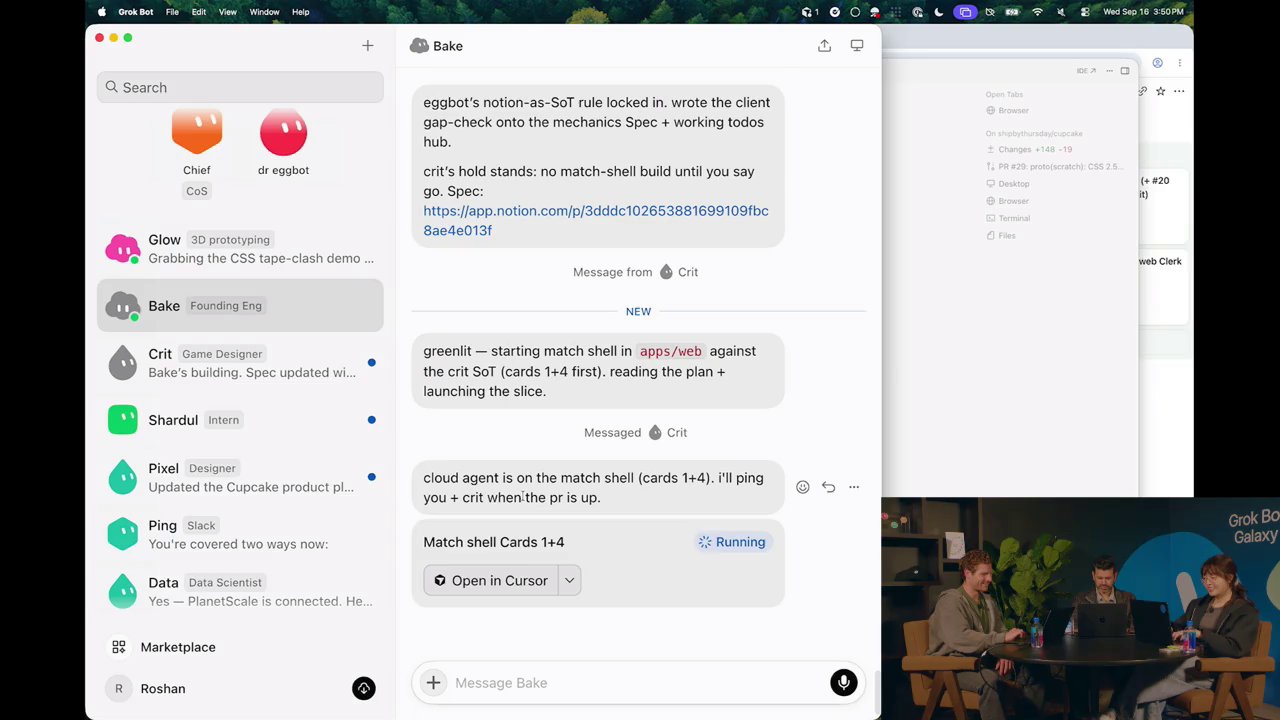This screenshot has width=1280, height=720.
Task: Select Desktop in the background window list
Action: click(1007, 184)
